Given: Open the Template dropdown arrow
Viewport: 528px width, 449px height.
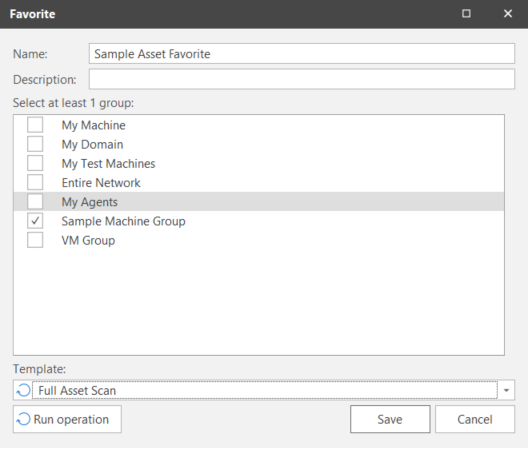Looking at the screenshot, I should (x=506, y=390).
